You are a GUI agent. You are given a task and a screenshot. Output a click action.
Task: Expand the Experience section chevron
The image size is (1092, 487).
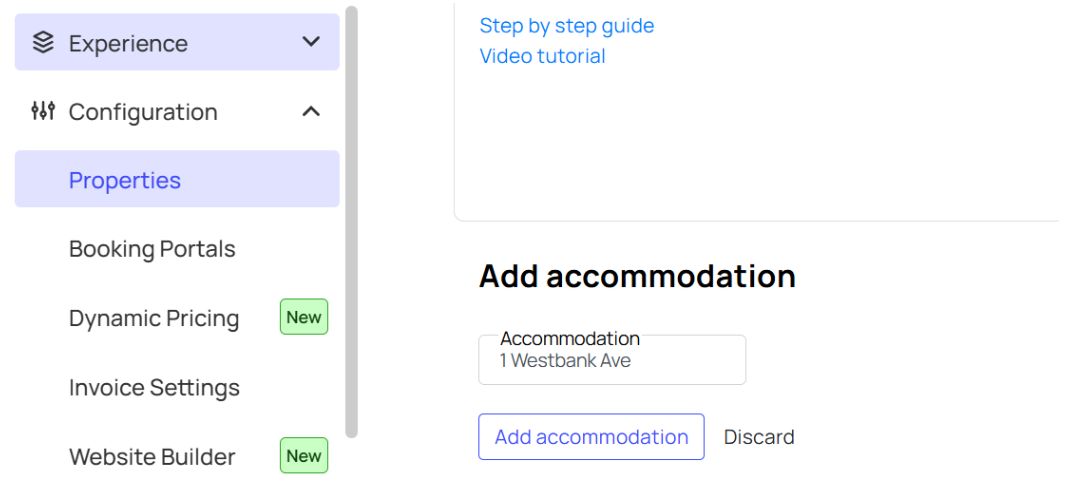point(311,42)
